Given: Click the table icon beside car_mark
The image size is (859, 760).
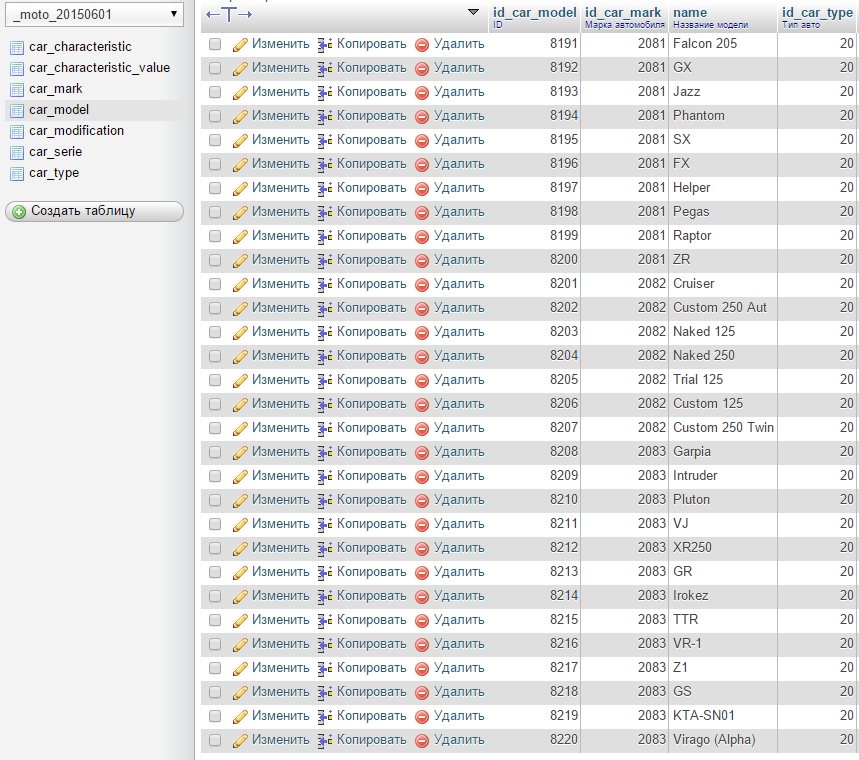Looking at the screenshot, I should click(17, 90).
